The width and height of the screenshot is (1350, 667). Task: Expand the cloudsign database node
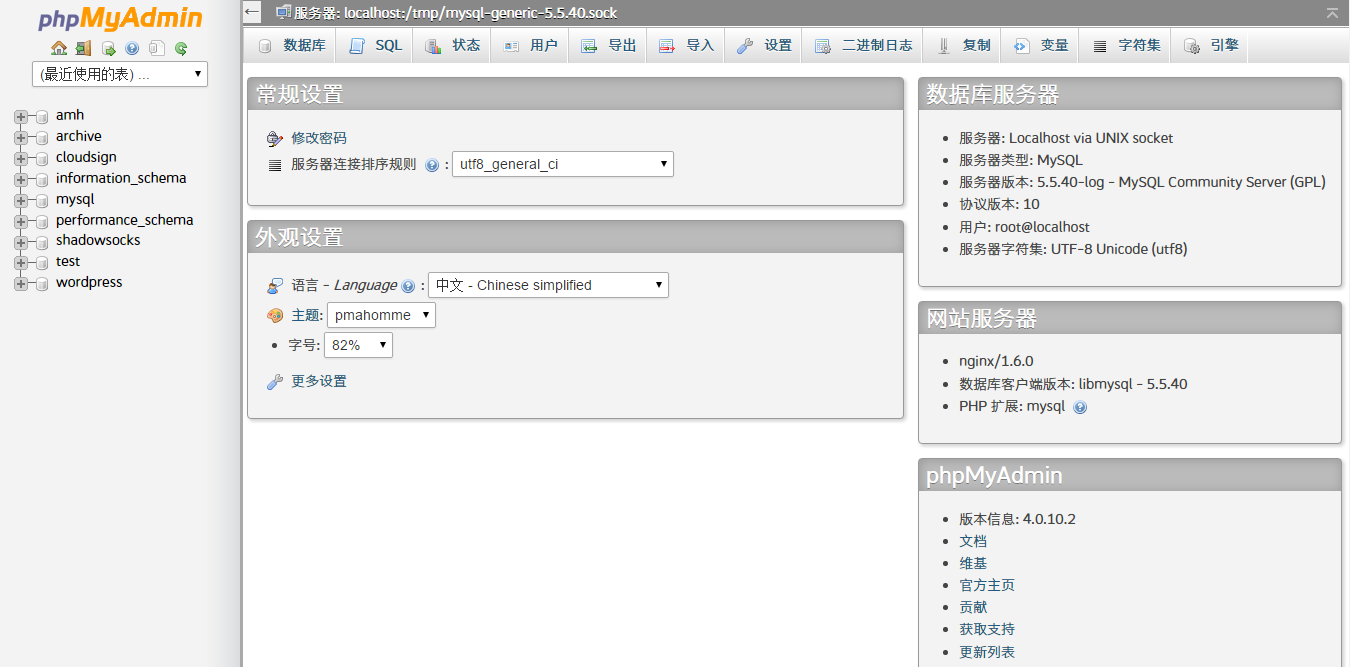[x=20, y=158]
